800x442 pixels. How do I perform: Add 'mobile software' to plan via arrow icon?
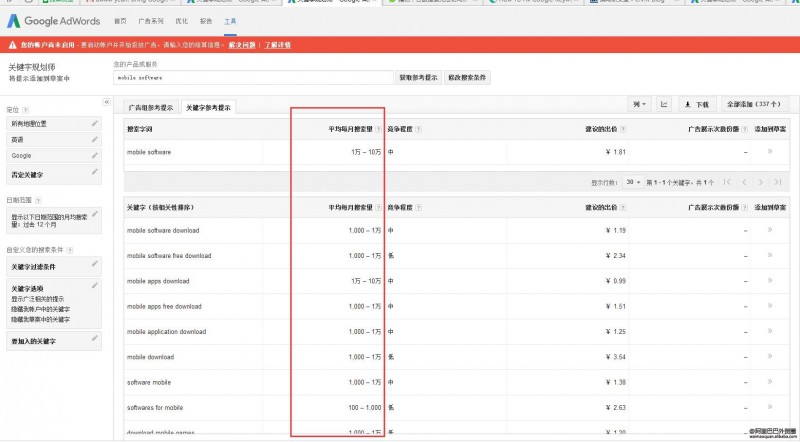[769, 152]
